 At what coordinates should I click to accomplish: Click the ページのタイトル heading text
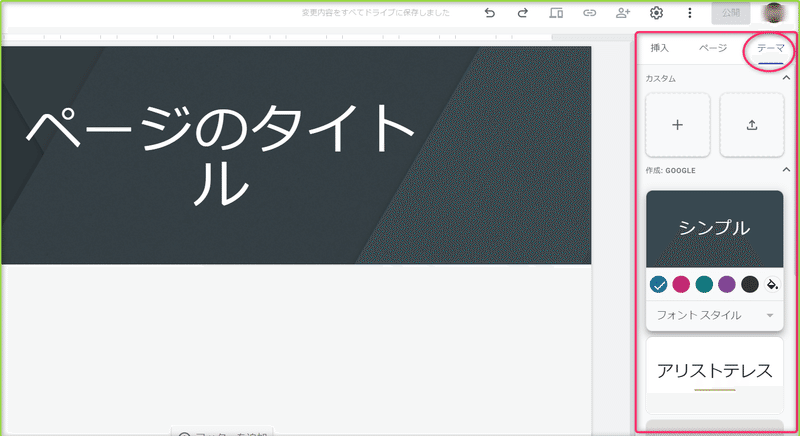[220, 155]
